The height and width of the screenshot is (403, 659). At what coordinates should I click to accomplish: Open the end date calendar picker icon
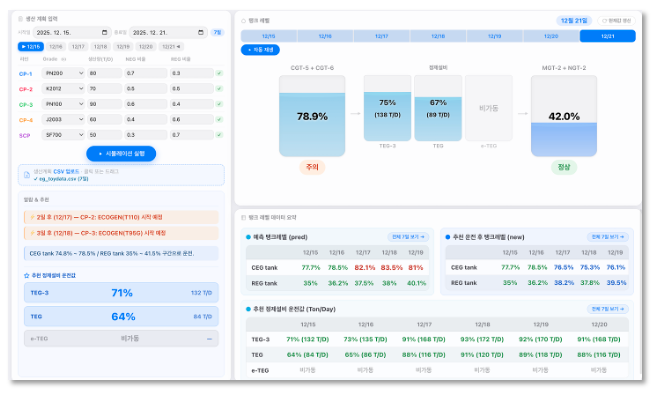tap(201, 32)
